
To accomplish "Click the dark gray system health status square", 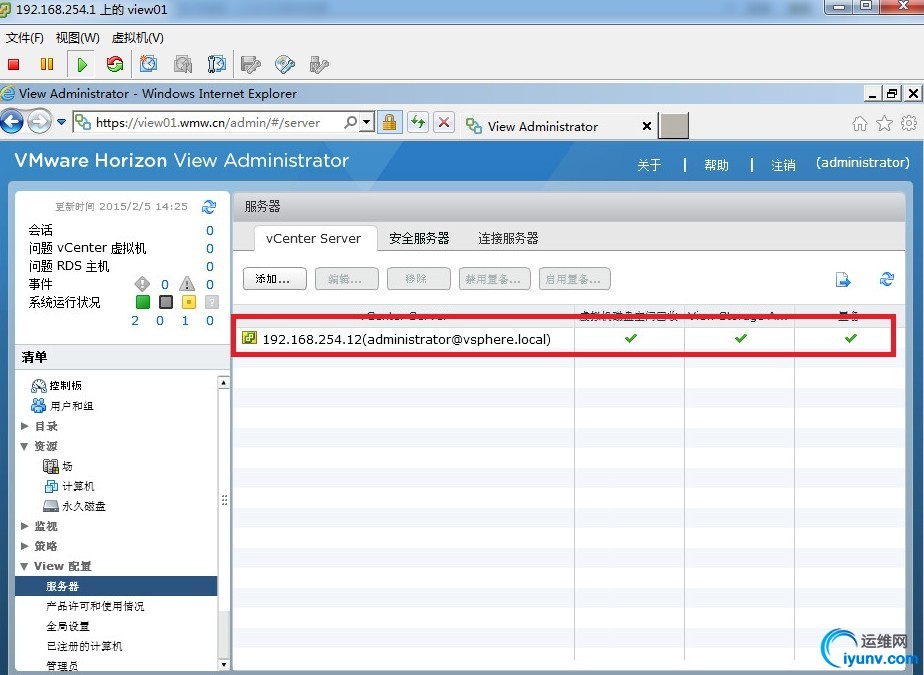I will coord(166,302).
